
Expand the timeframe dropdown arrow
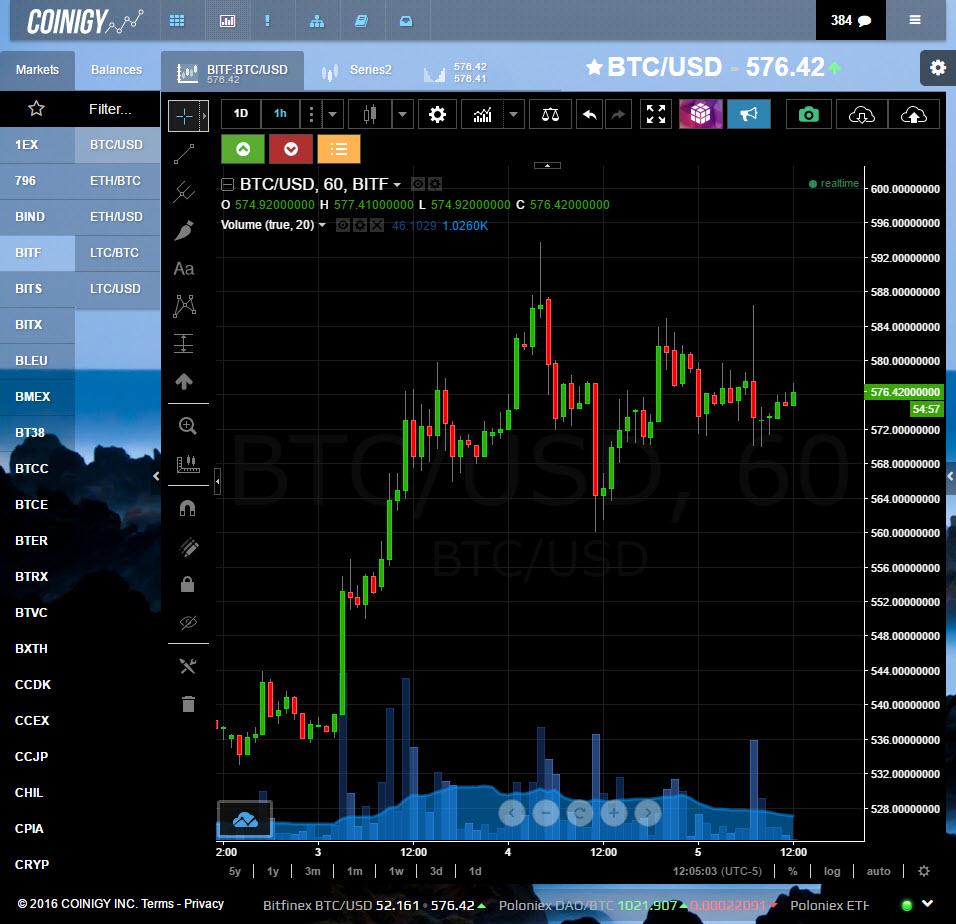coord(332,114)
